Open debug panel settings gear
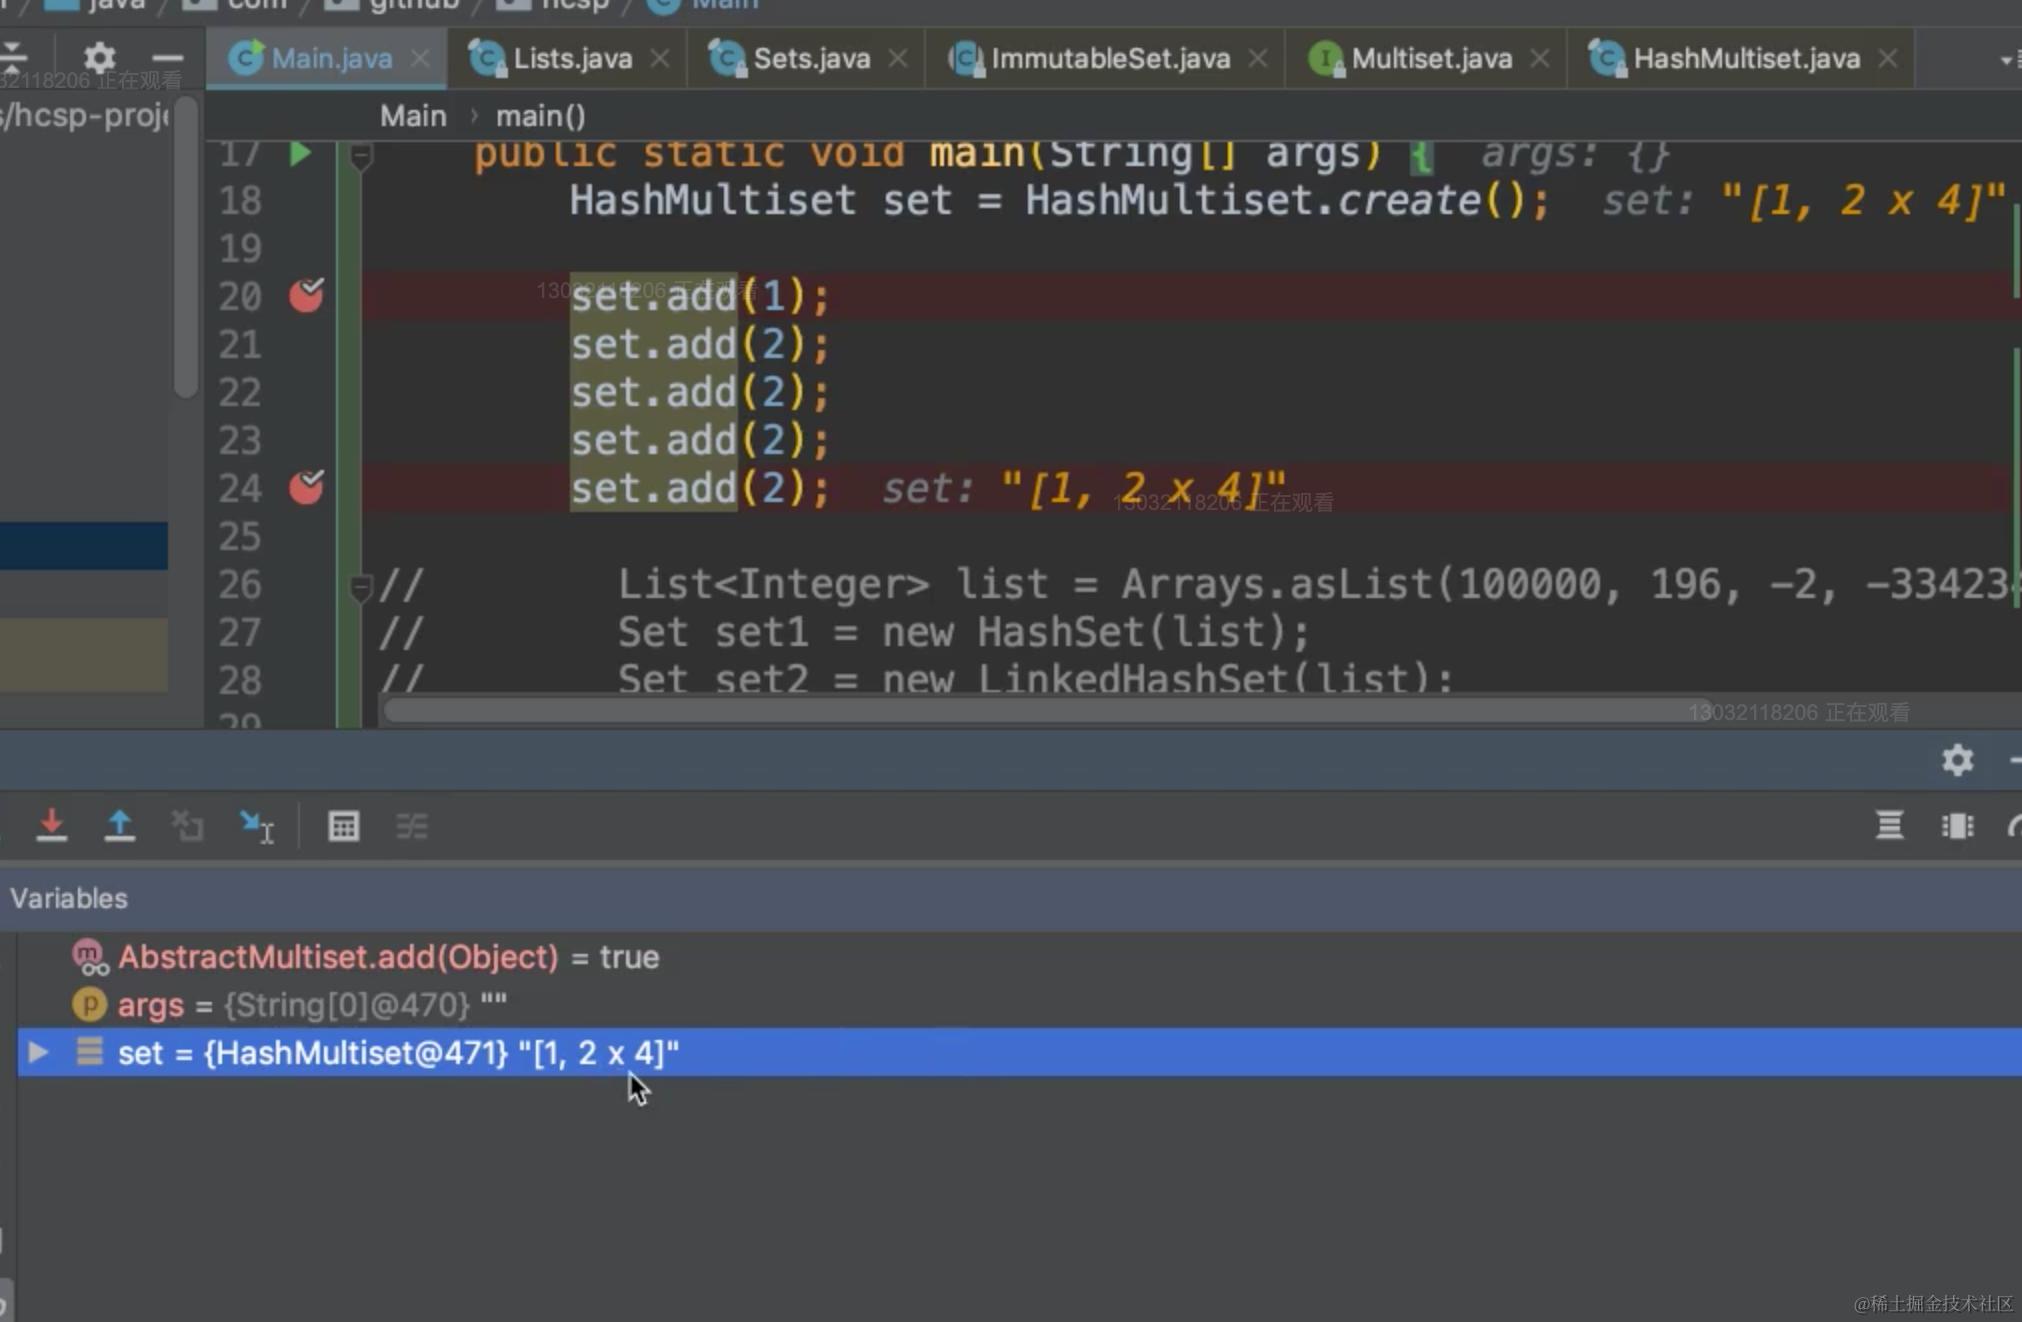Viewport: 2022px width, 1322px height. tap(1957, 760)
